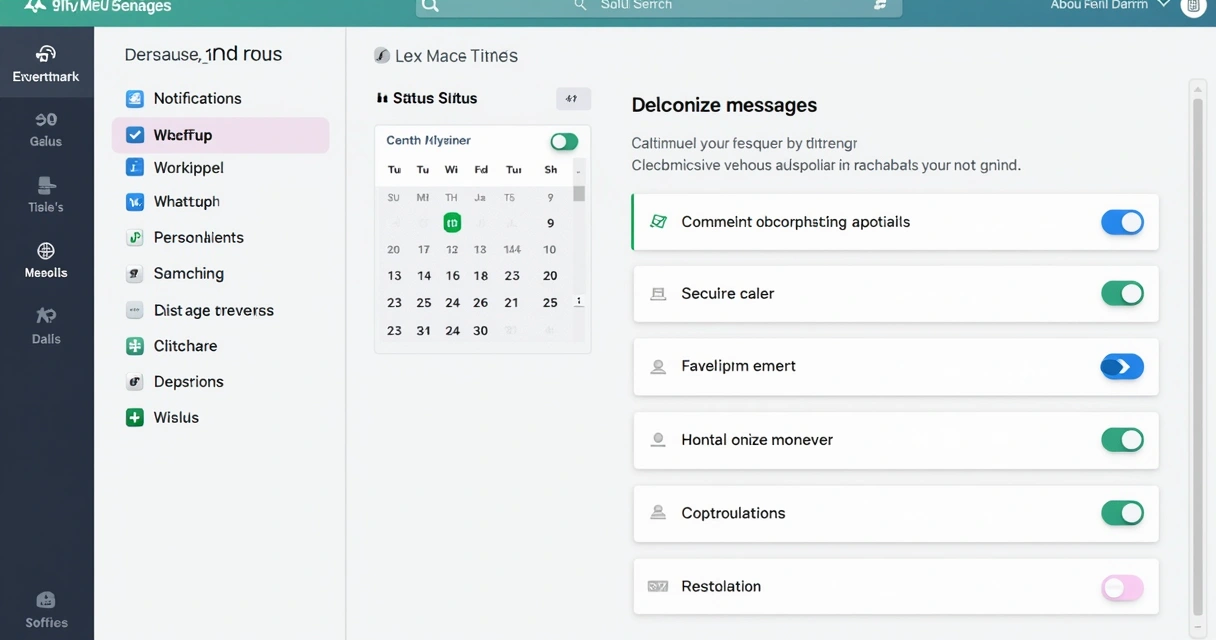Open the Tisle's sidebar section
The width and height of the screenshot is (1216, 640).
click(46, 194)
